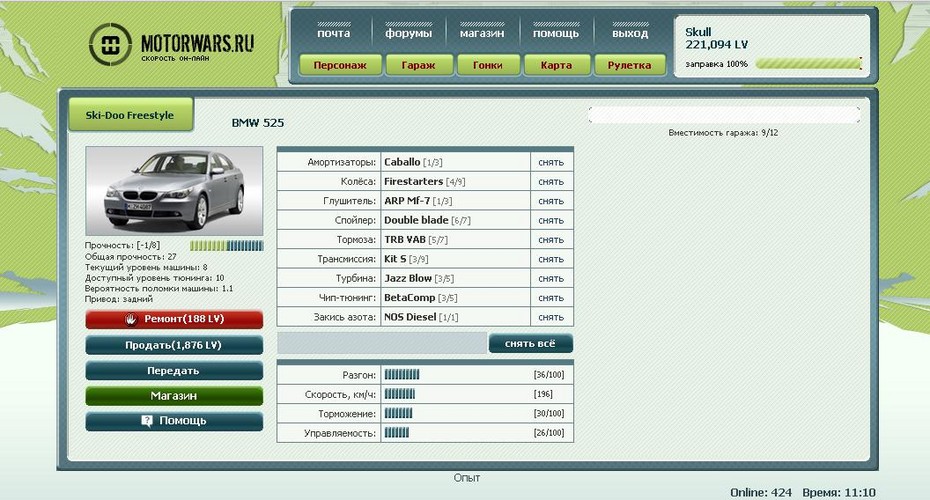The height and width of the screenshot is (500, 930).
Task: Click the Firestarters part name
Action: coord(413,181)
